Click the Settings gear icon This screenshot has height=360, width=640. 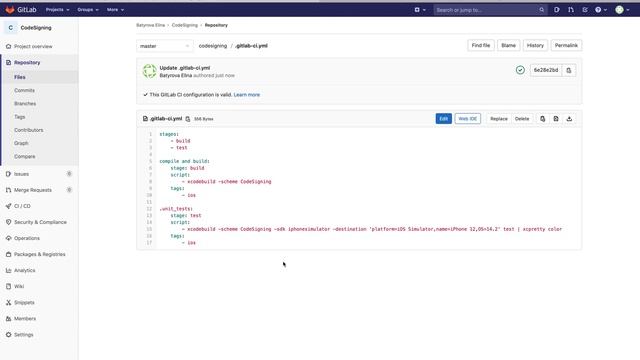8,335
